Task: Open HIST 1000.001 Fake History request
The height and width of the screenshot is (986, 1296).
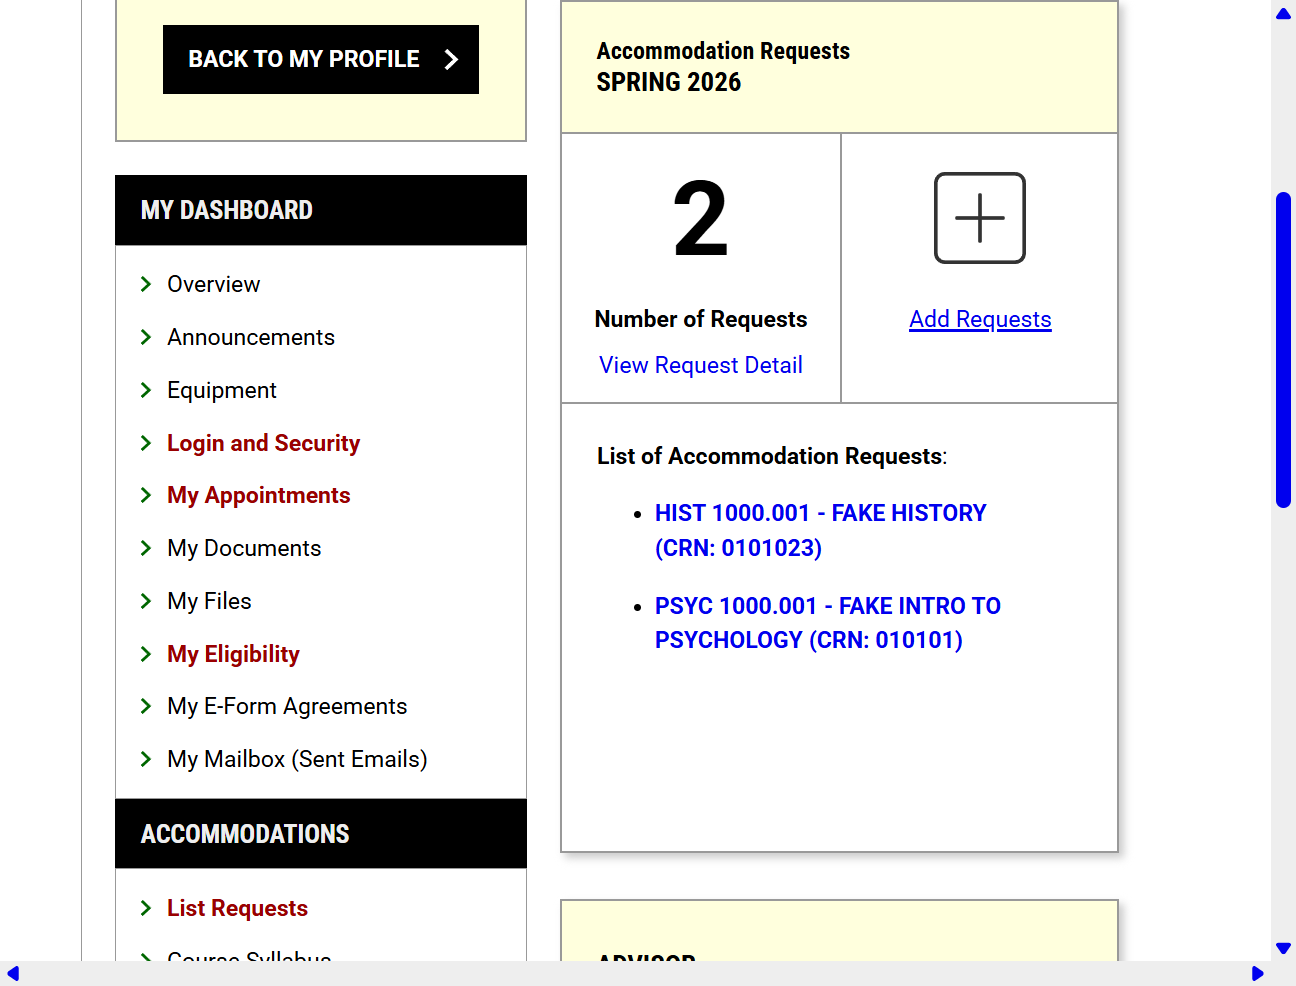Action: [x=820, y=530]
